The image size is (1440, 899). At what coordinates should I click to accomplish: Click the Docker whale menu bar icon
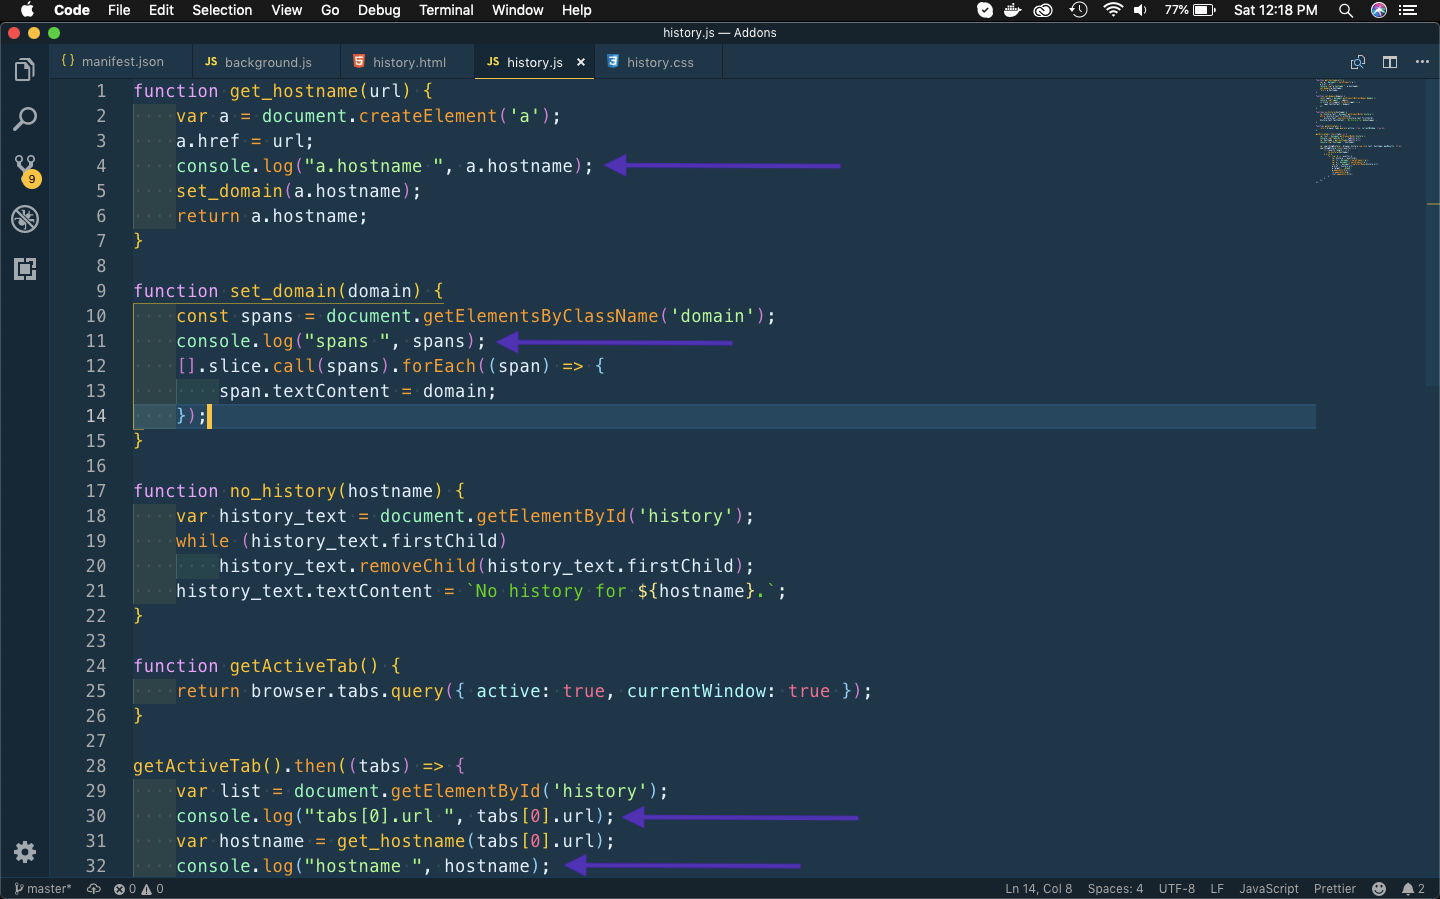coord(1012,10)
